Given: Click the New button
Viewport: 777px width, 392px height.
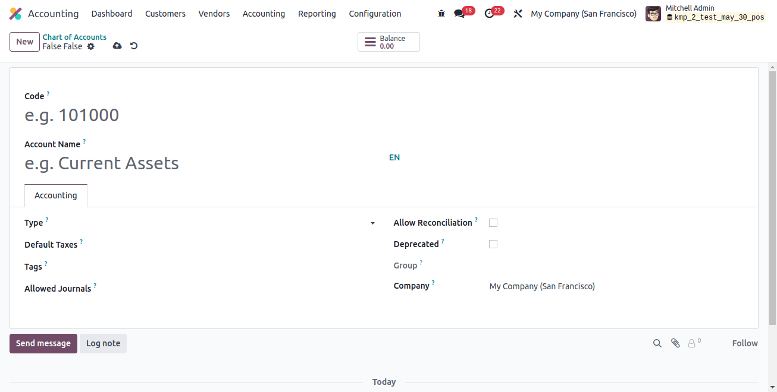Looking at the screenshot, I should click(24, 42).
